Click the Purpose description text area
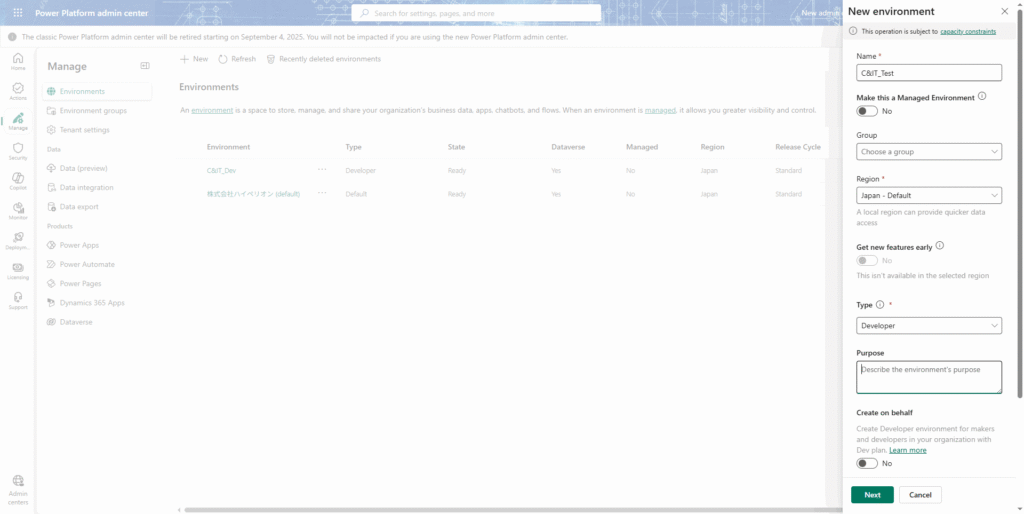This screenshot has width=1024, height=514. coord(929,377)
